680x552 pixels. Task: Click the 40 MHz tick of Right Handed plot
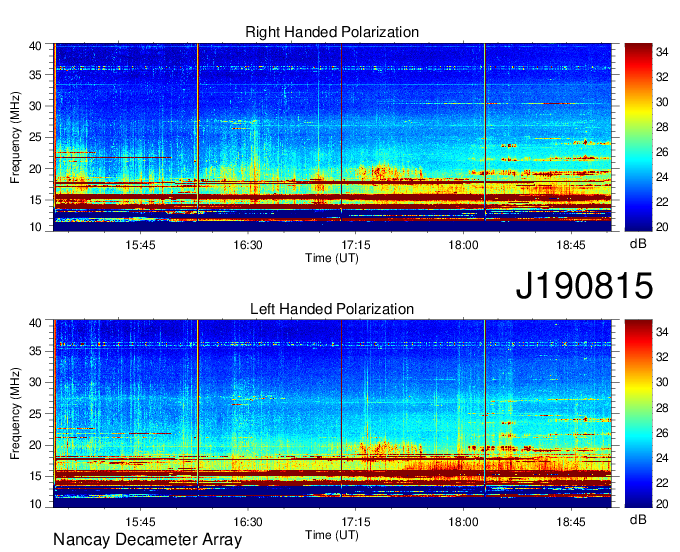pyautogui.click(x=35, y=46)
